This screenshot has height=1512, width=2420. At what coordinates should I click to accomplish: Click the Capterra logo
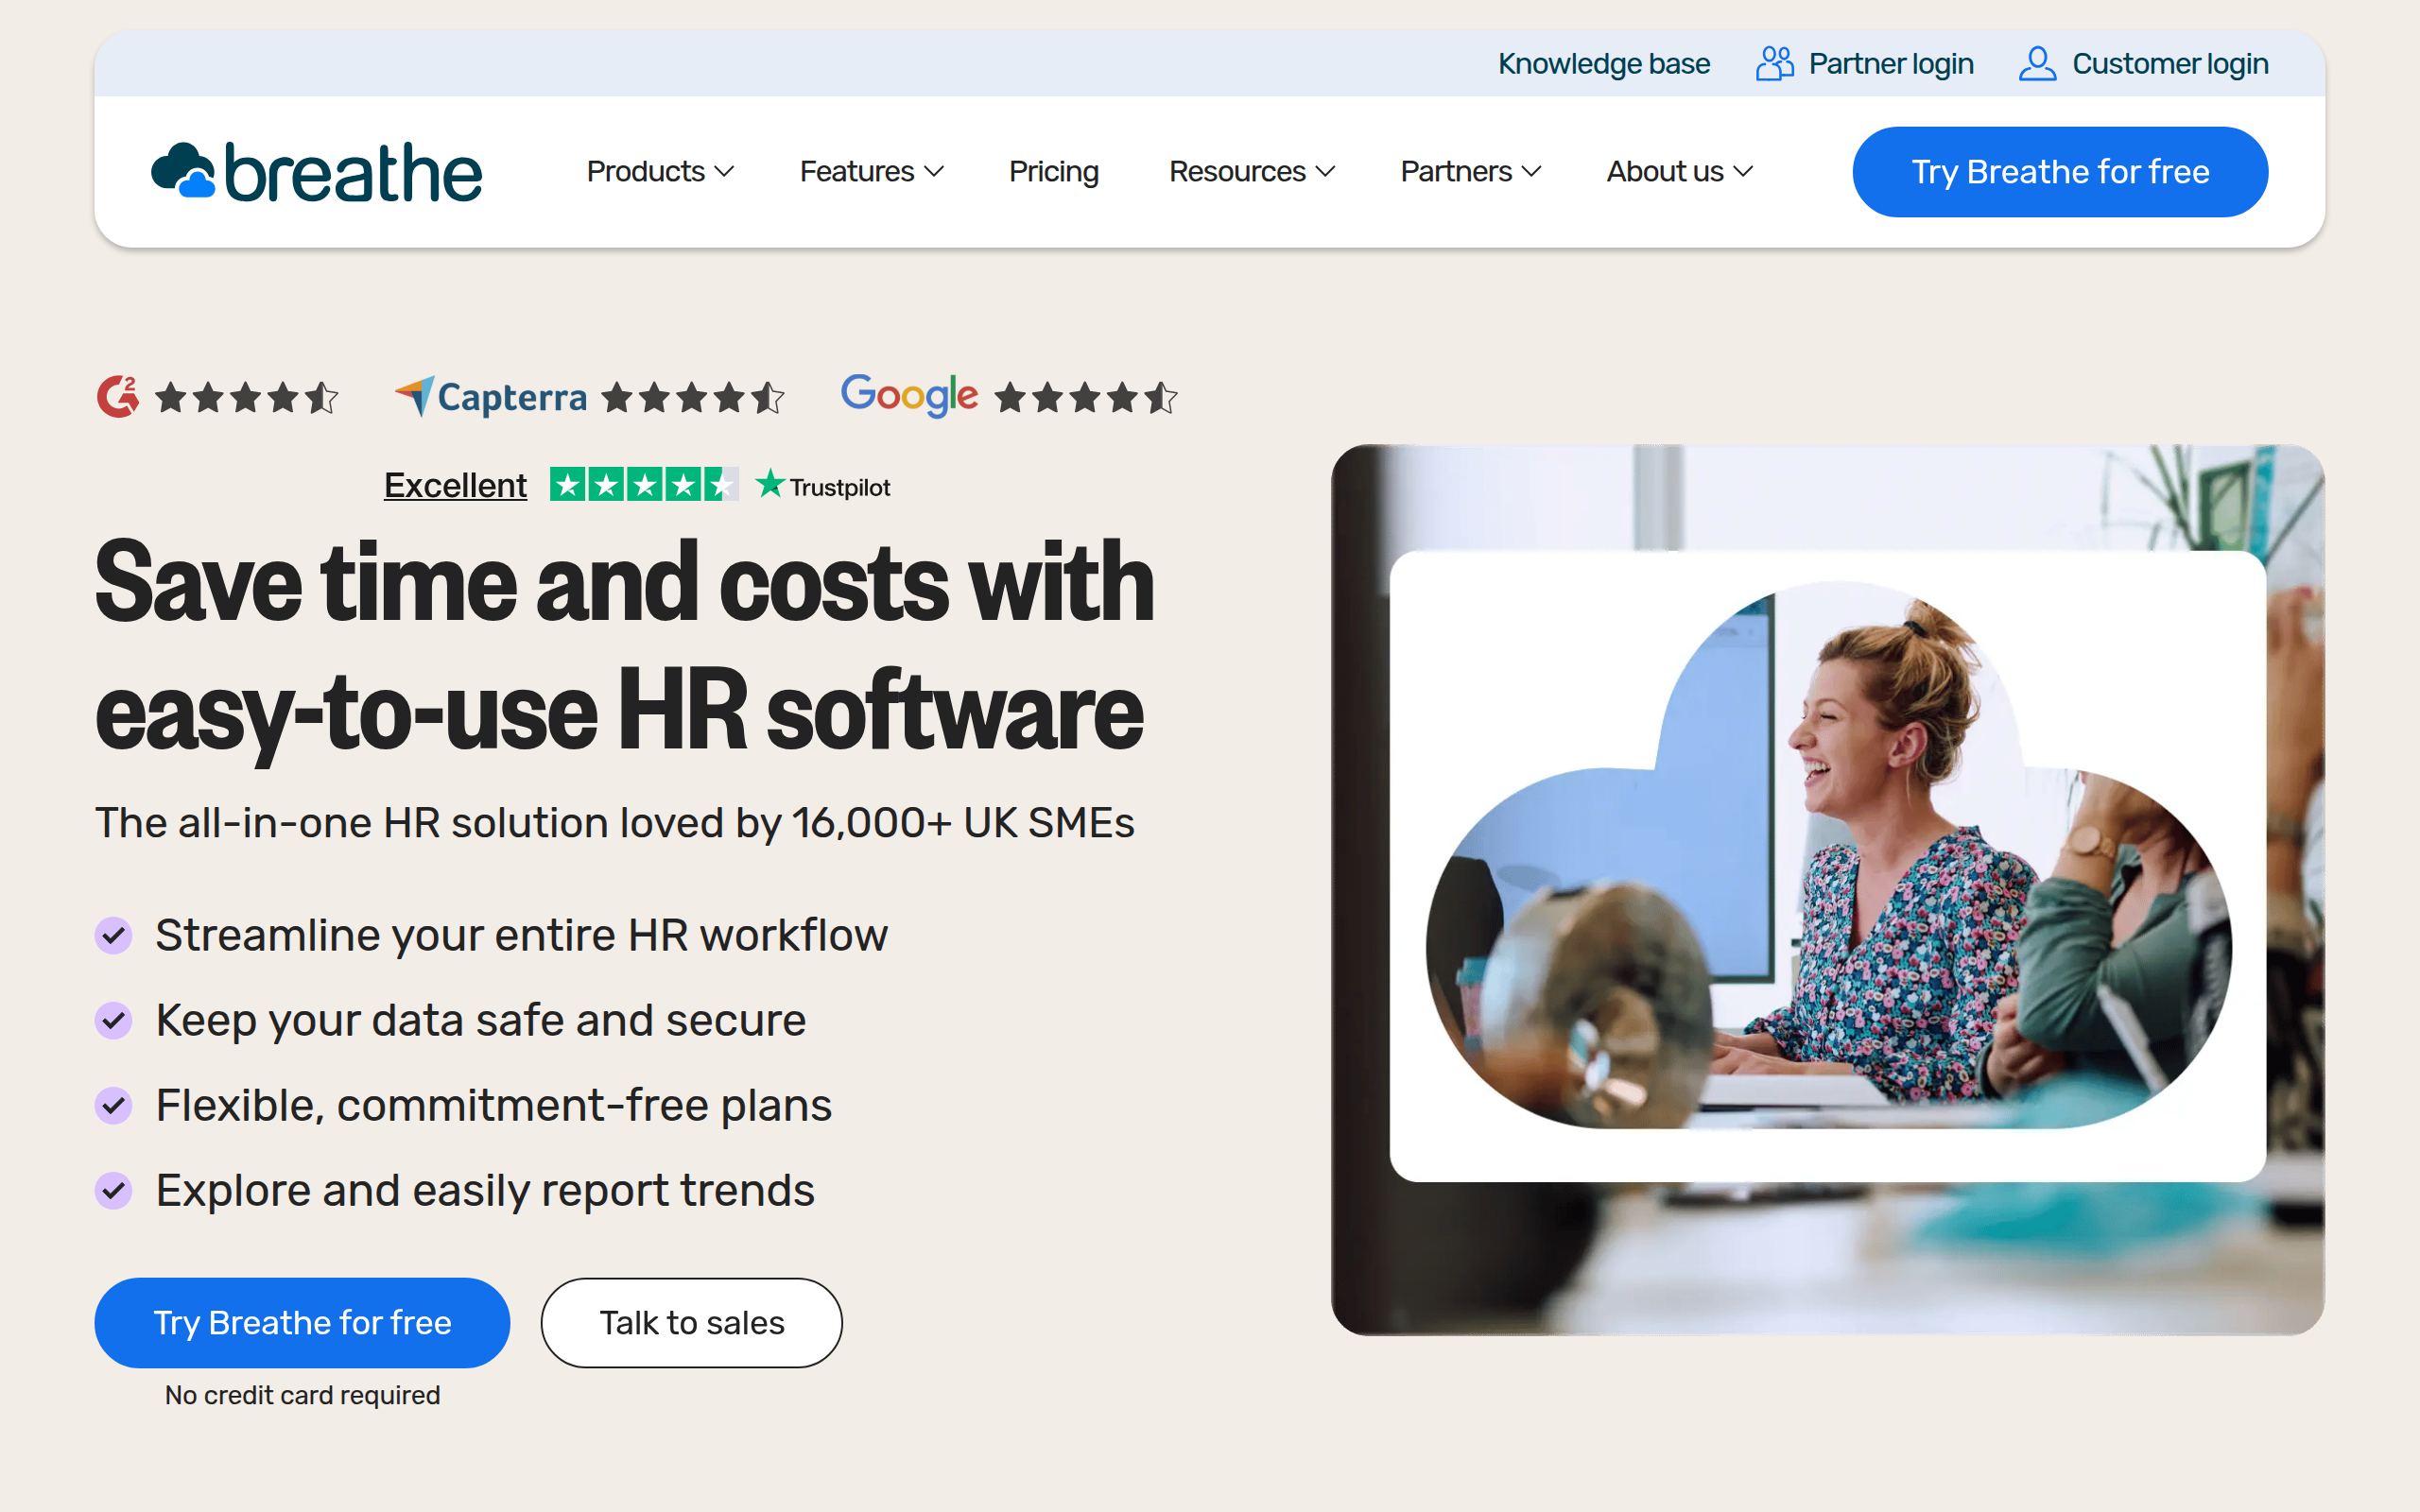click(489, 396)
